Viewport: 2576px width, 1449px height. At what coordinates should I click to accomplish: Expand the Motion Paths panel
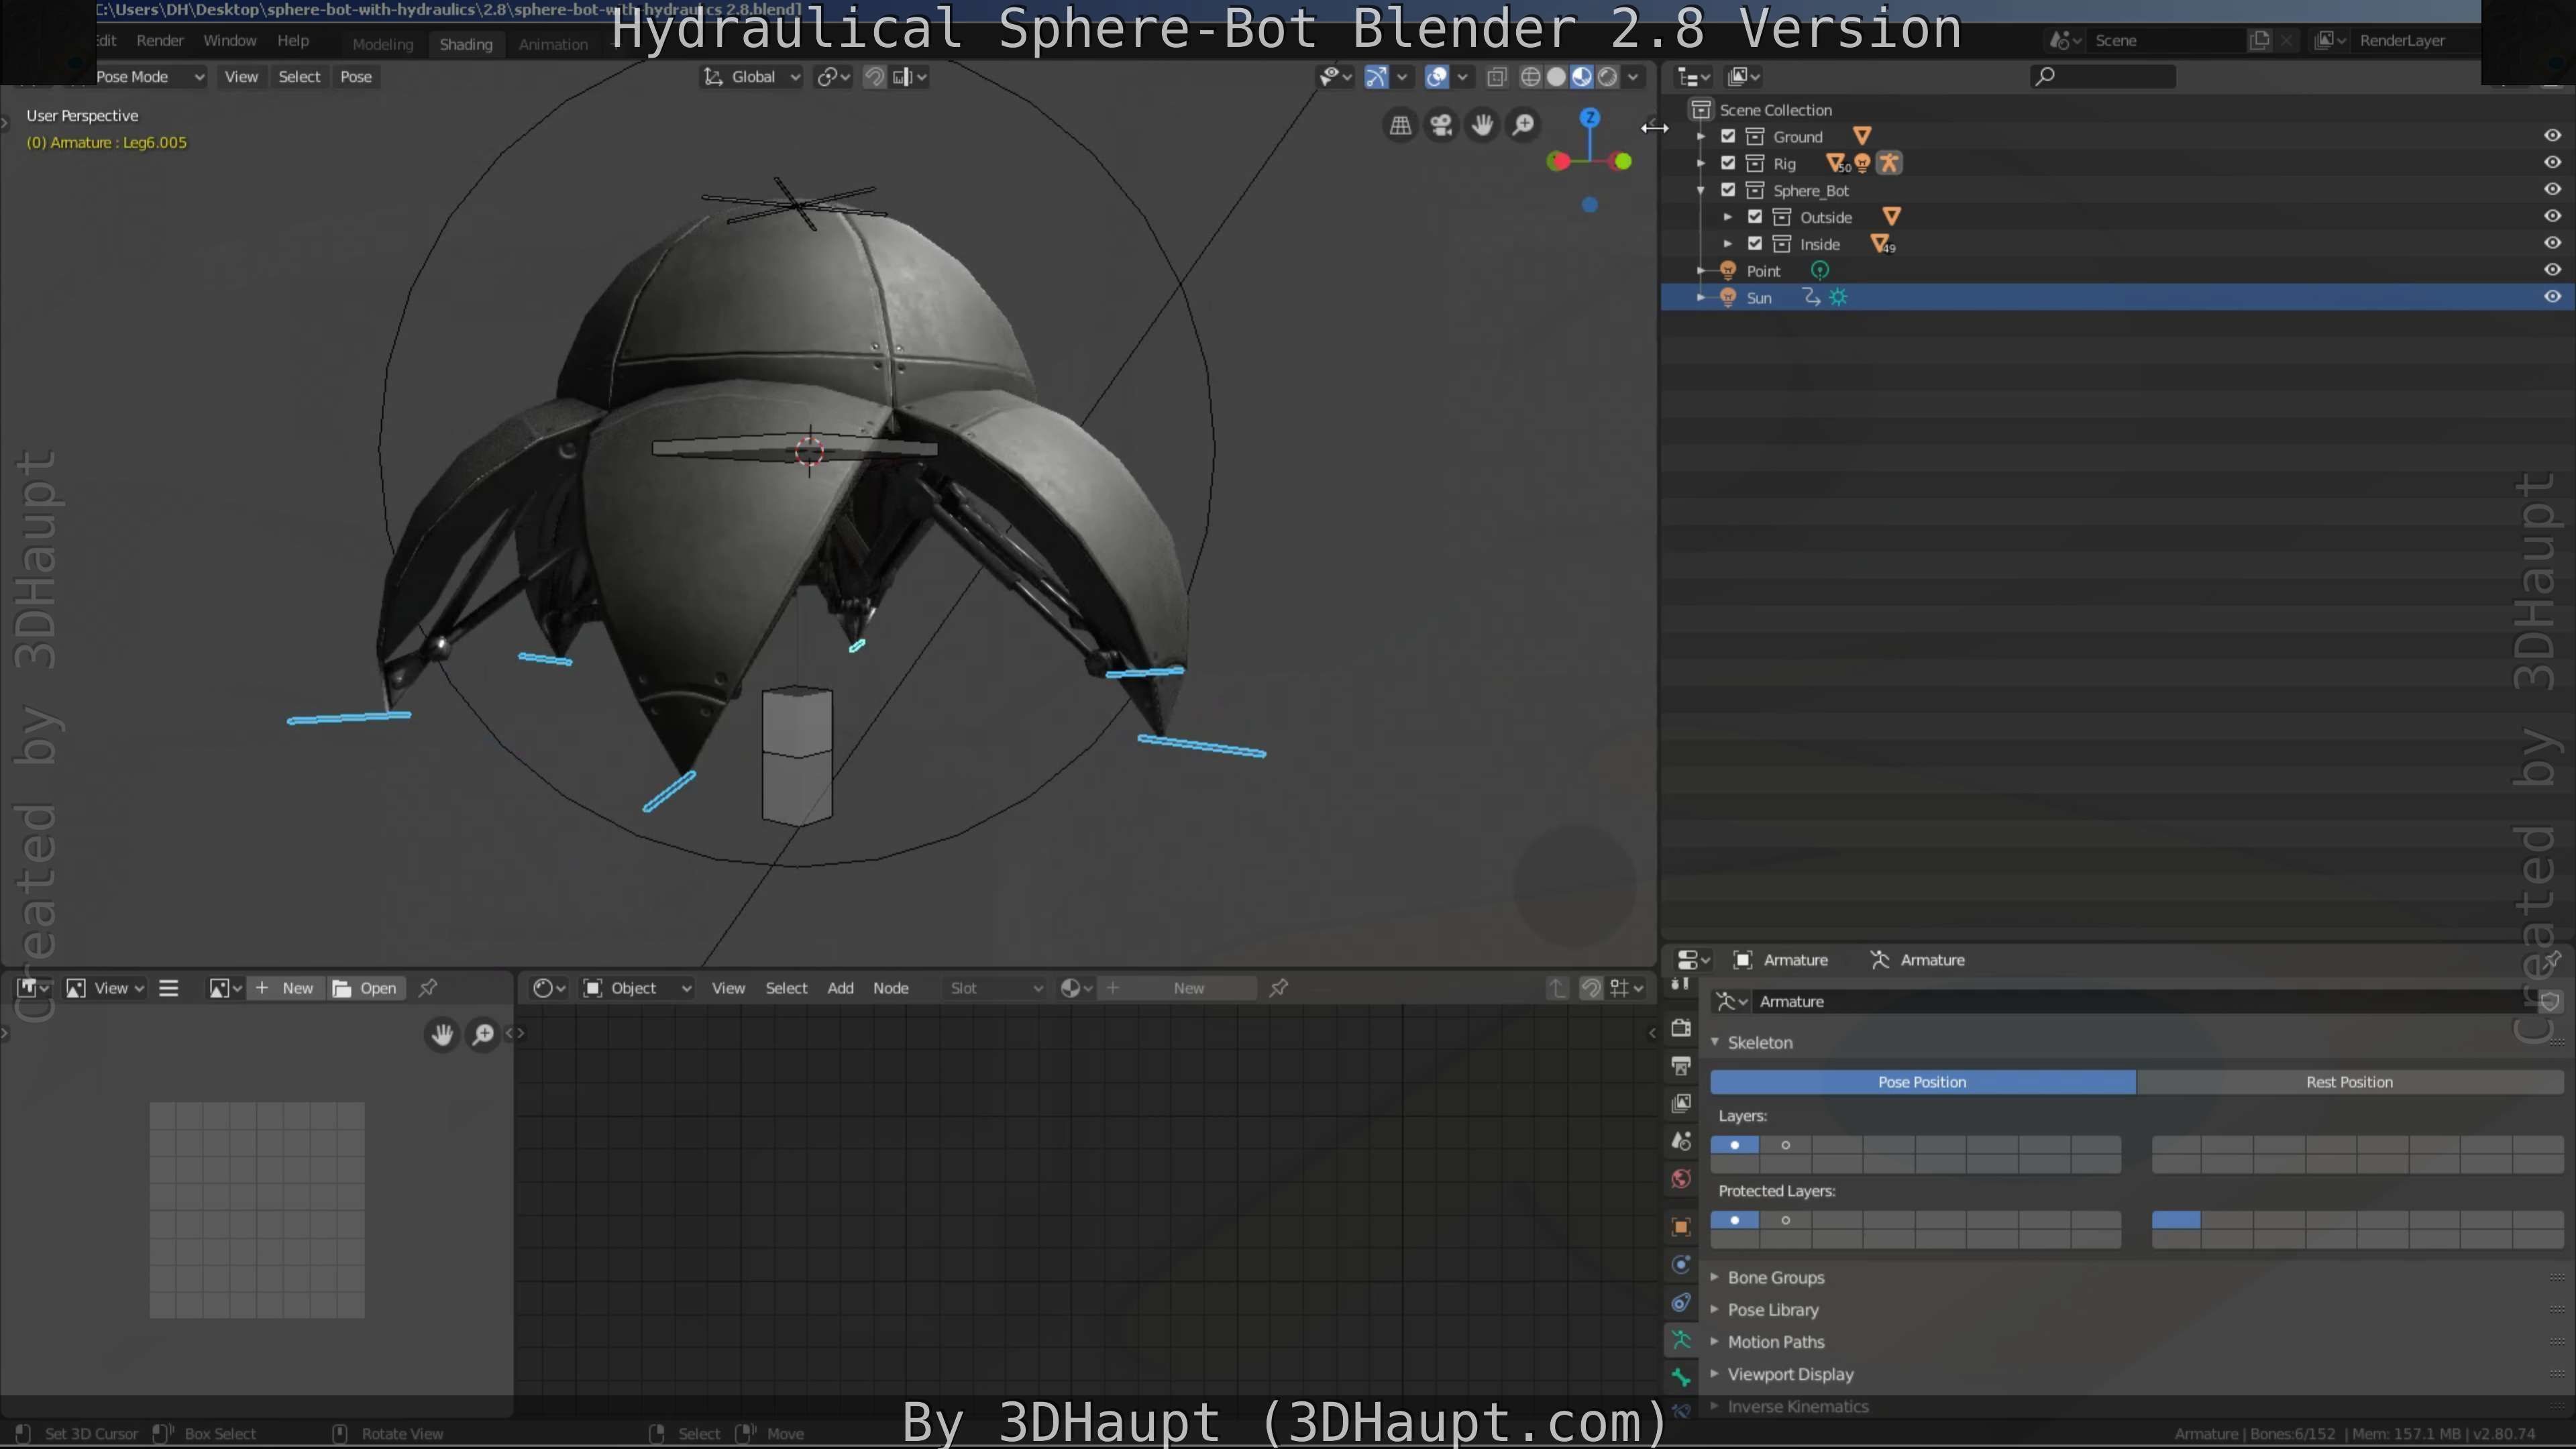click(1776, 1342)
